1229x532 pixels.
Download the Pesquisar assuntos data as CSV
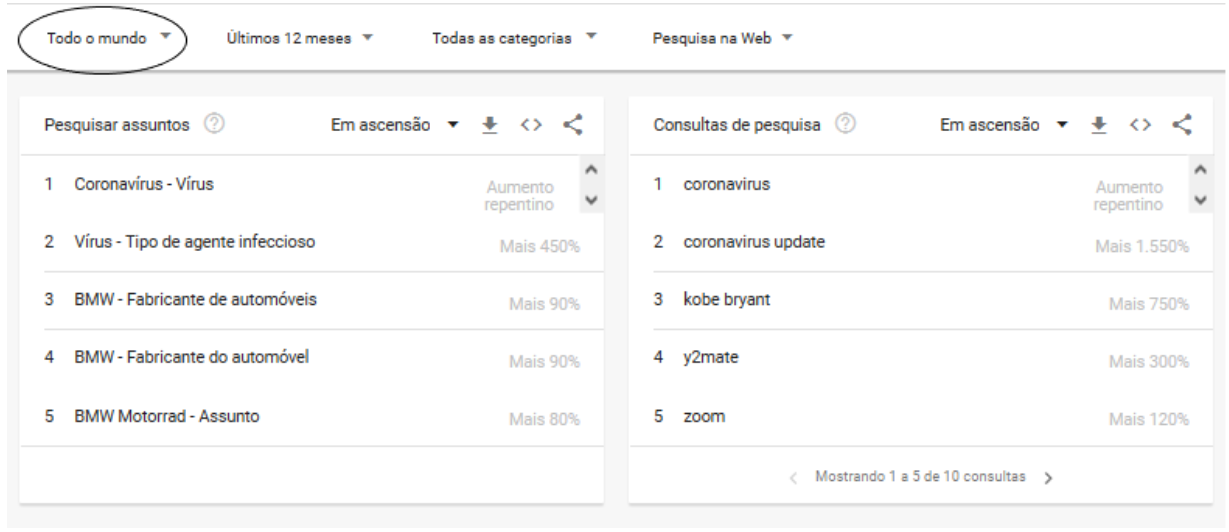pyautogui.click(x=491, y=125)
